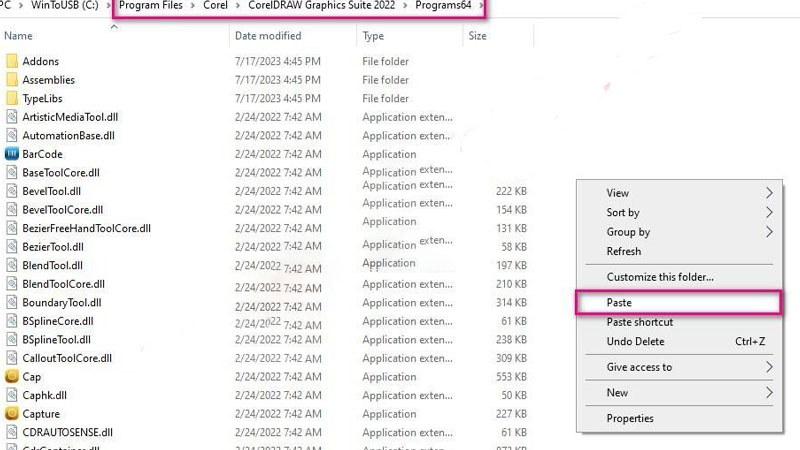Select the Assemblies folder icon
This screenshot has width=800, height=450.
(12, 80)
